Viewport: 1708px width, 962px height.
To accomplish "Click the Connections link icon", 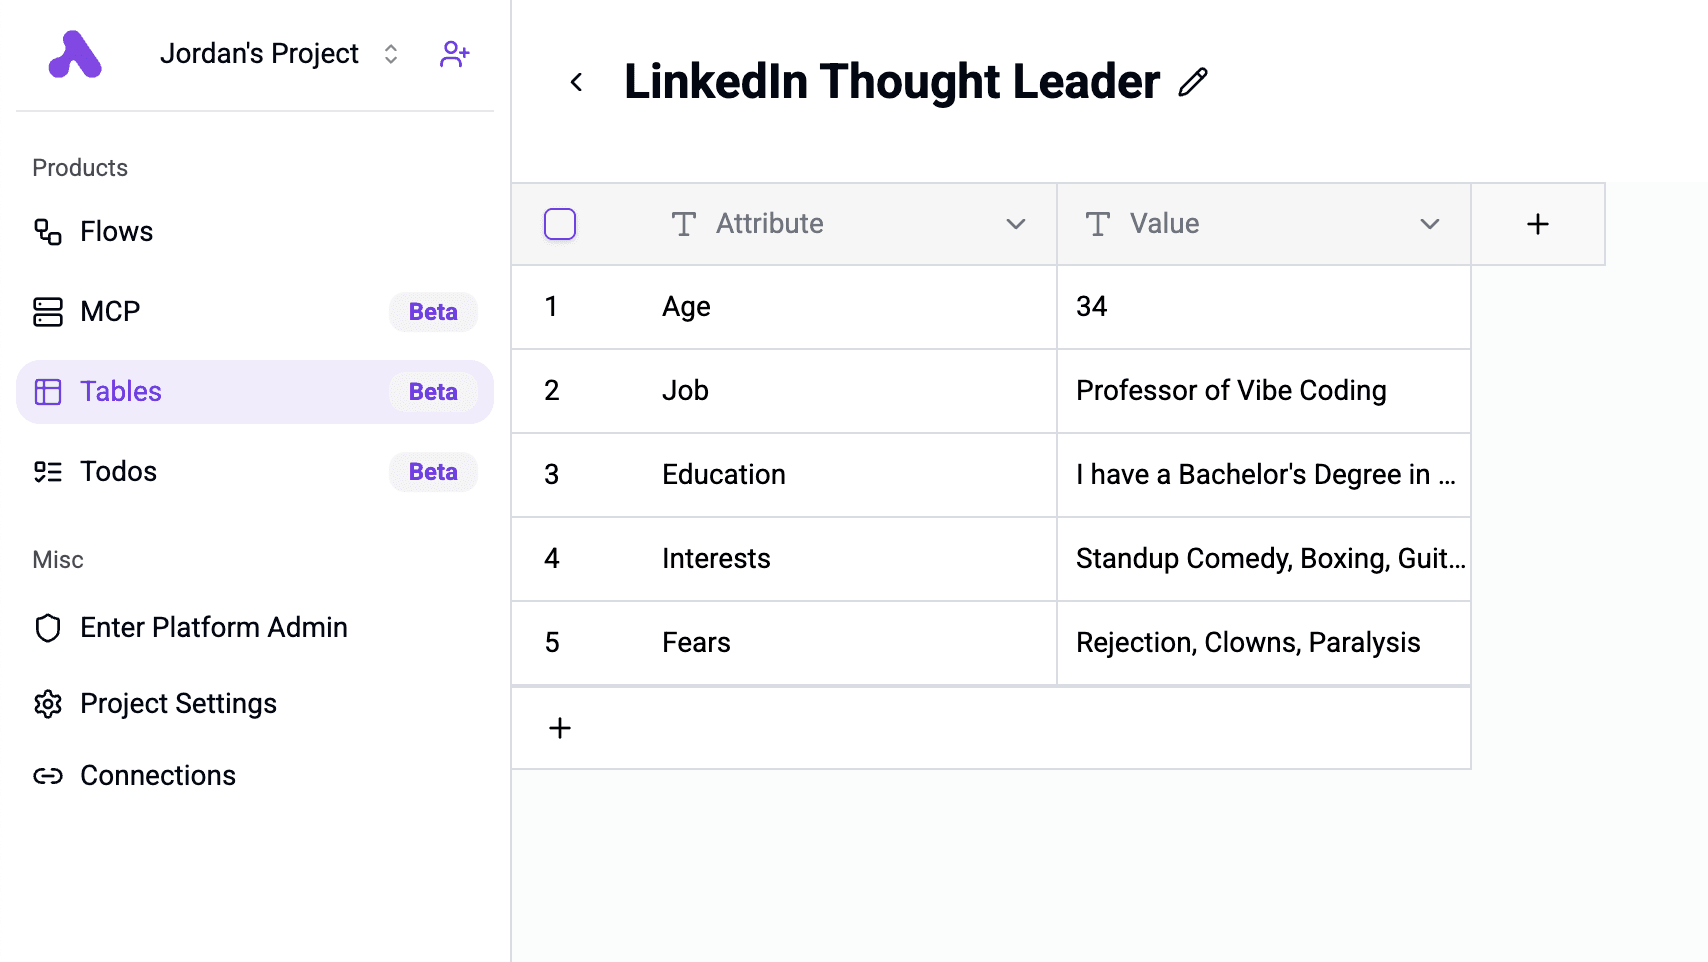I will pos(48,776).
